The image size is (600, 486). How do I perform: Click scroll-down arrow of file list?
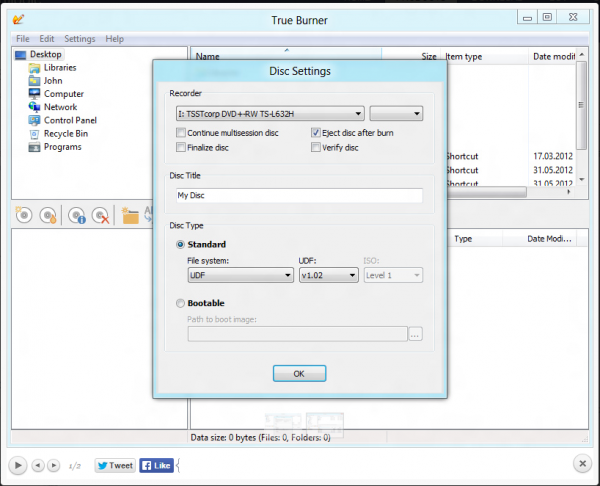click(582, 179)
